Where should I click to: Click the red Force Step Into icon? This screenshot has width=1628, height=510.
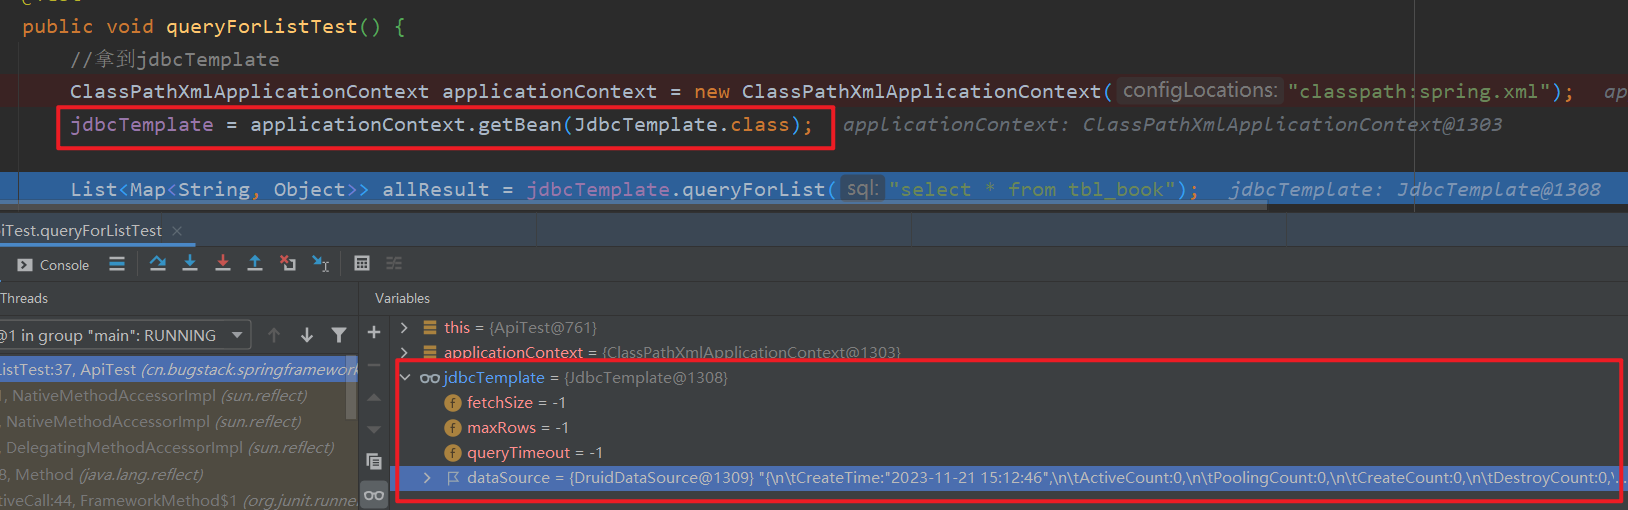tap(223, 263)
